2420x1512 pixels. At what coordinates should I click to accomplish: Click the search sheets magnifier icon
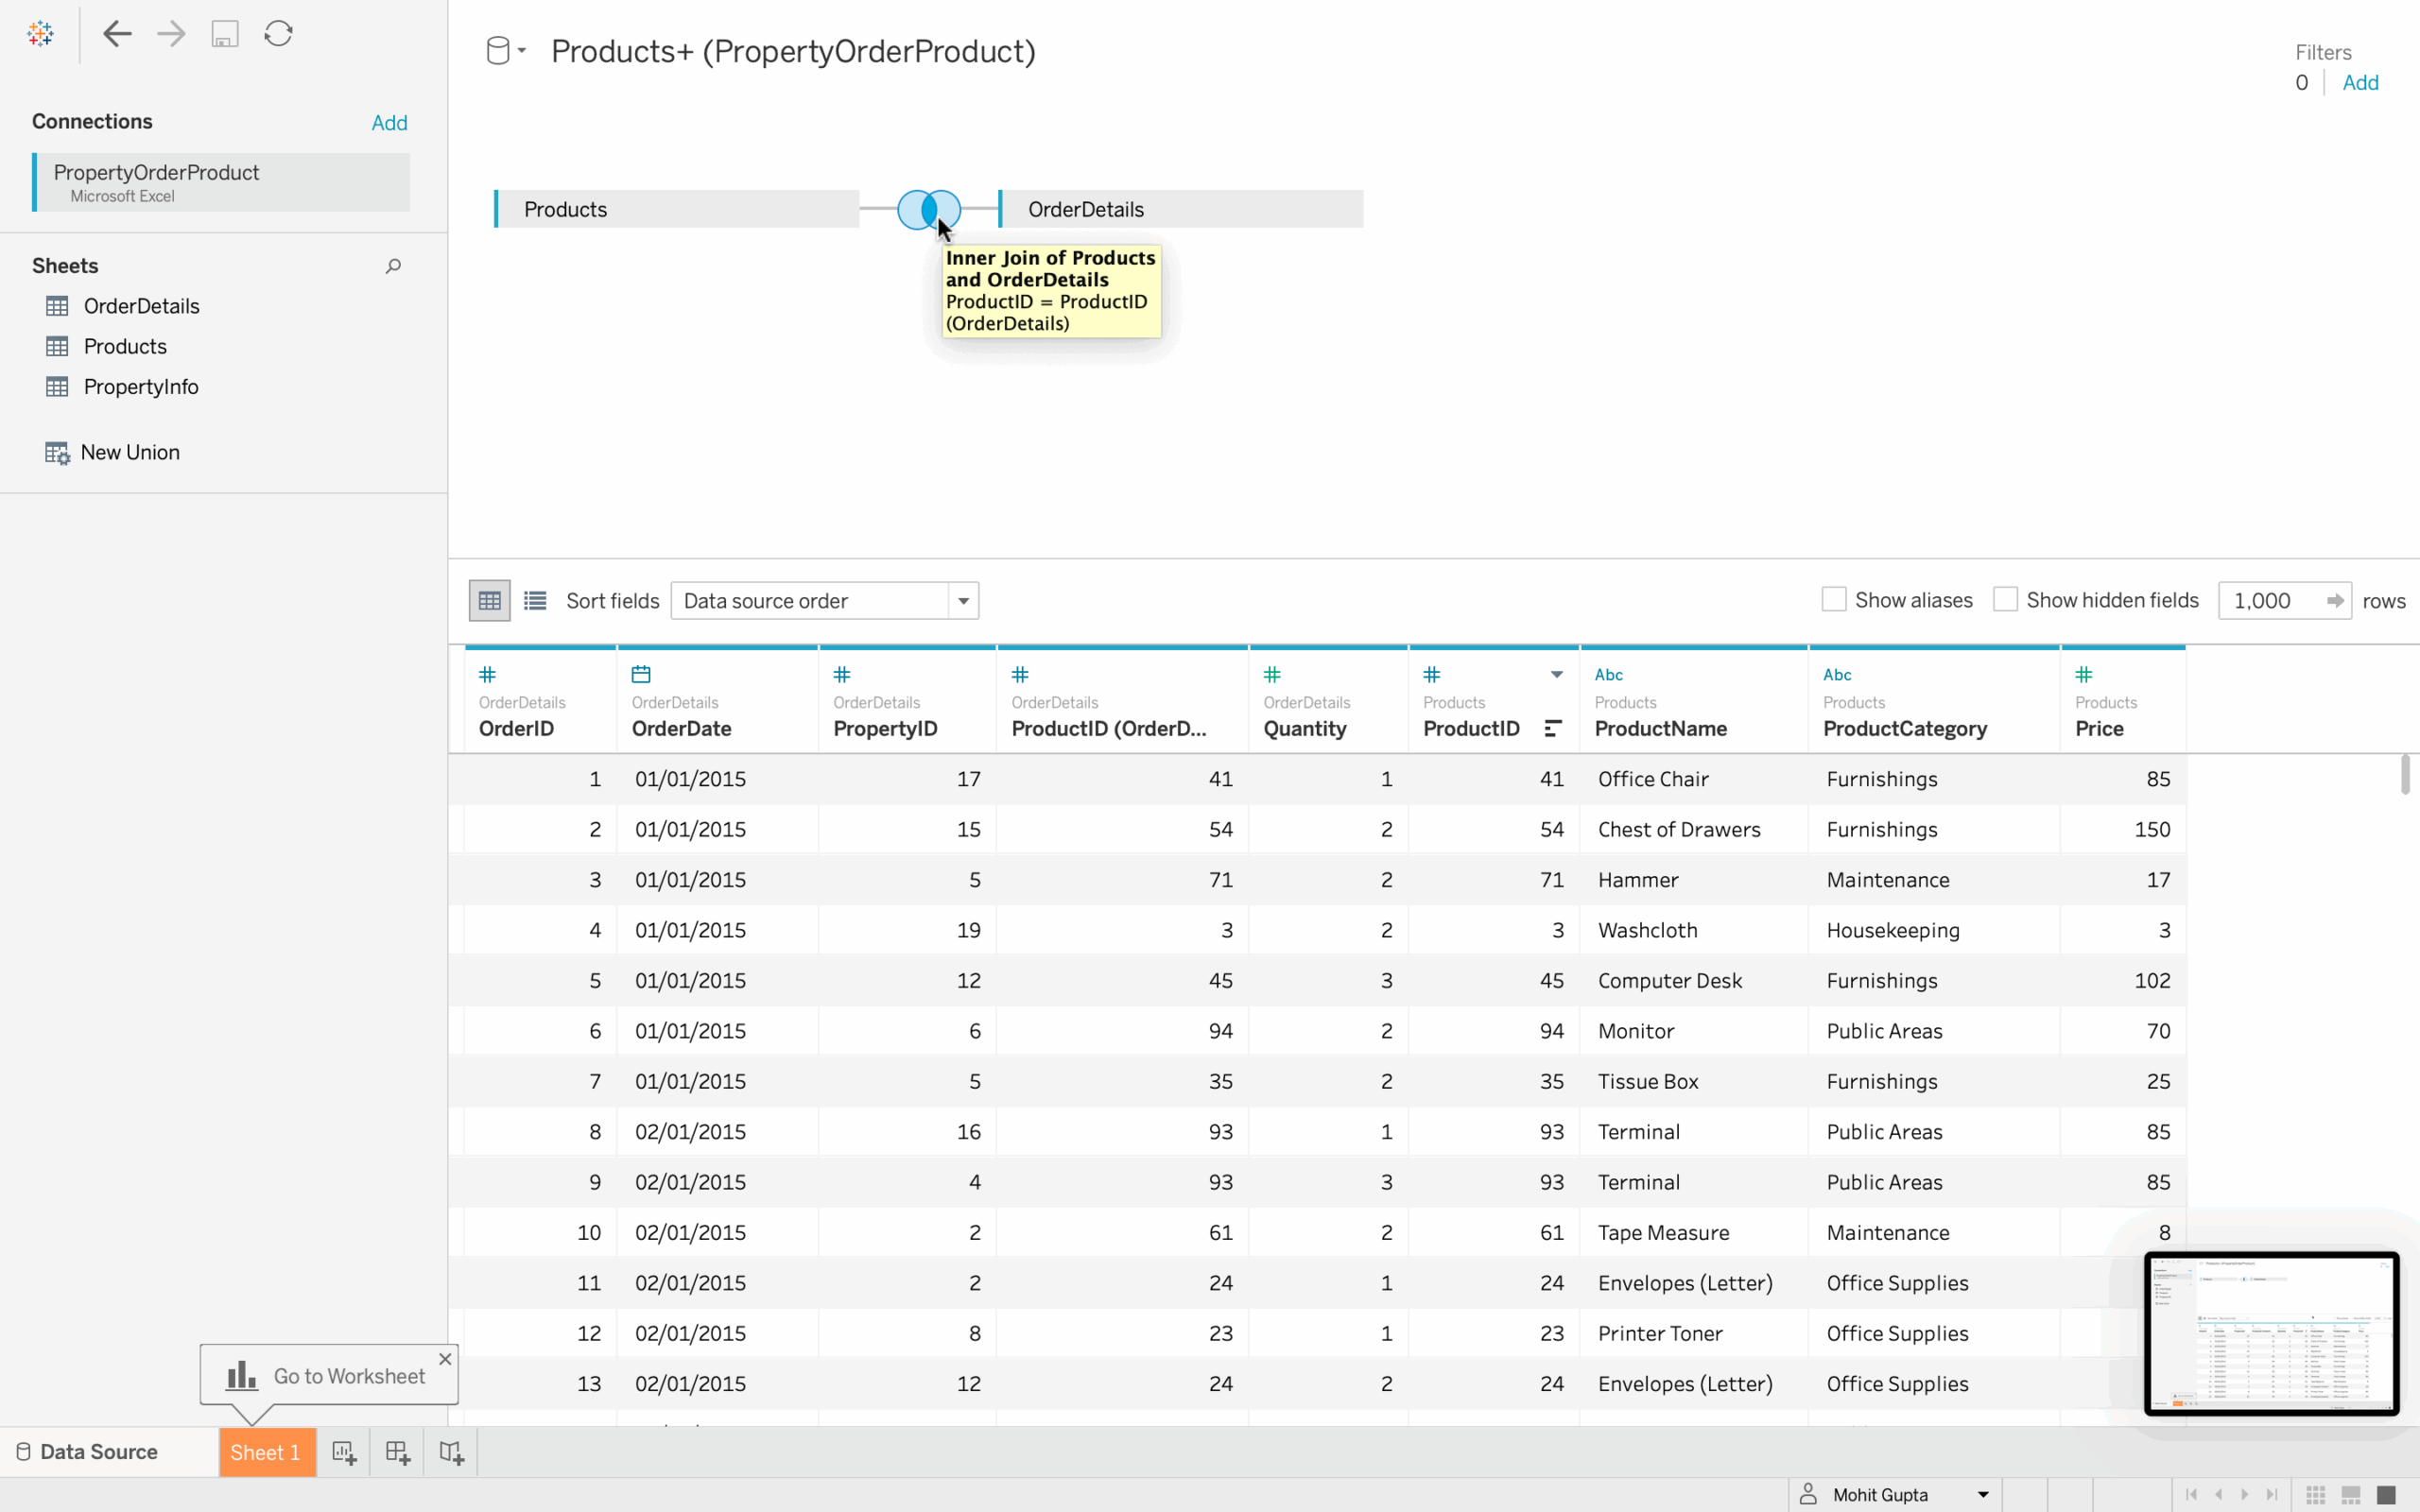(x=393, y=266)
